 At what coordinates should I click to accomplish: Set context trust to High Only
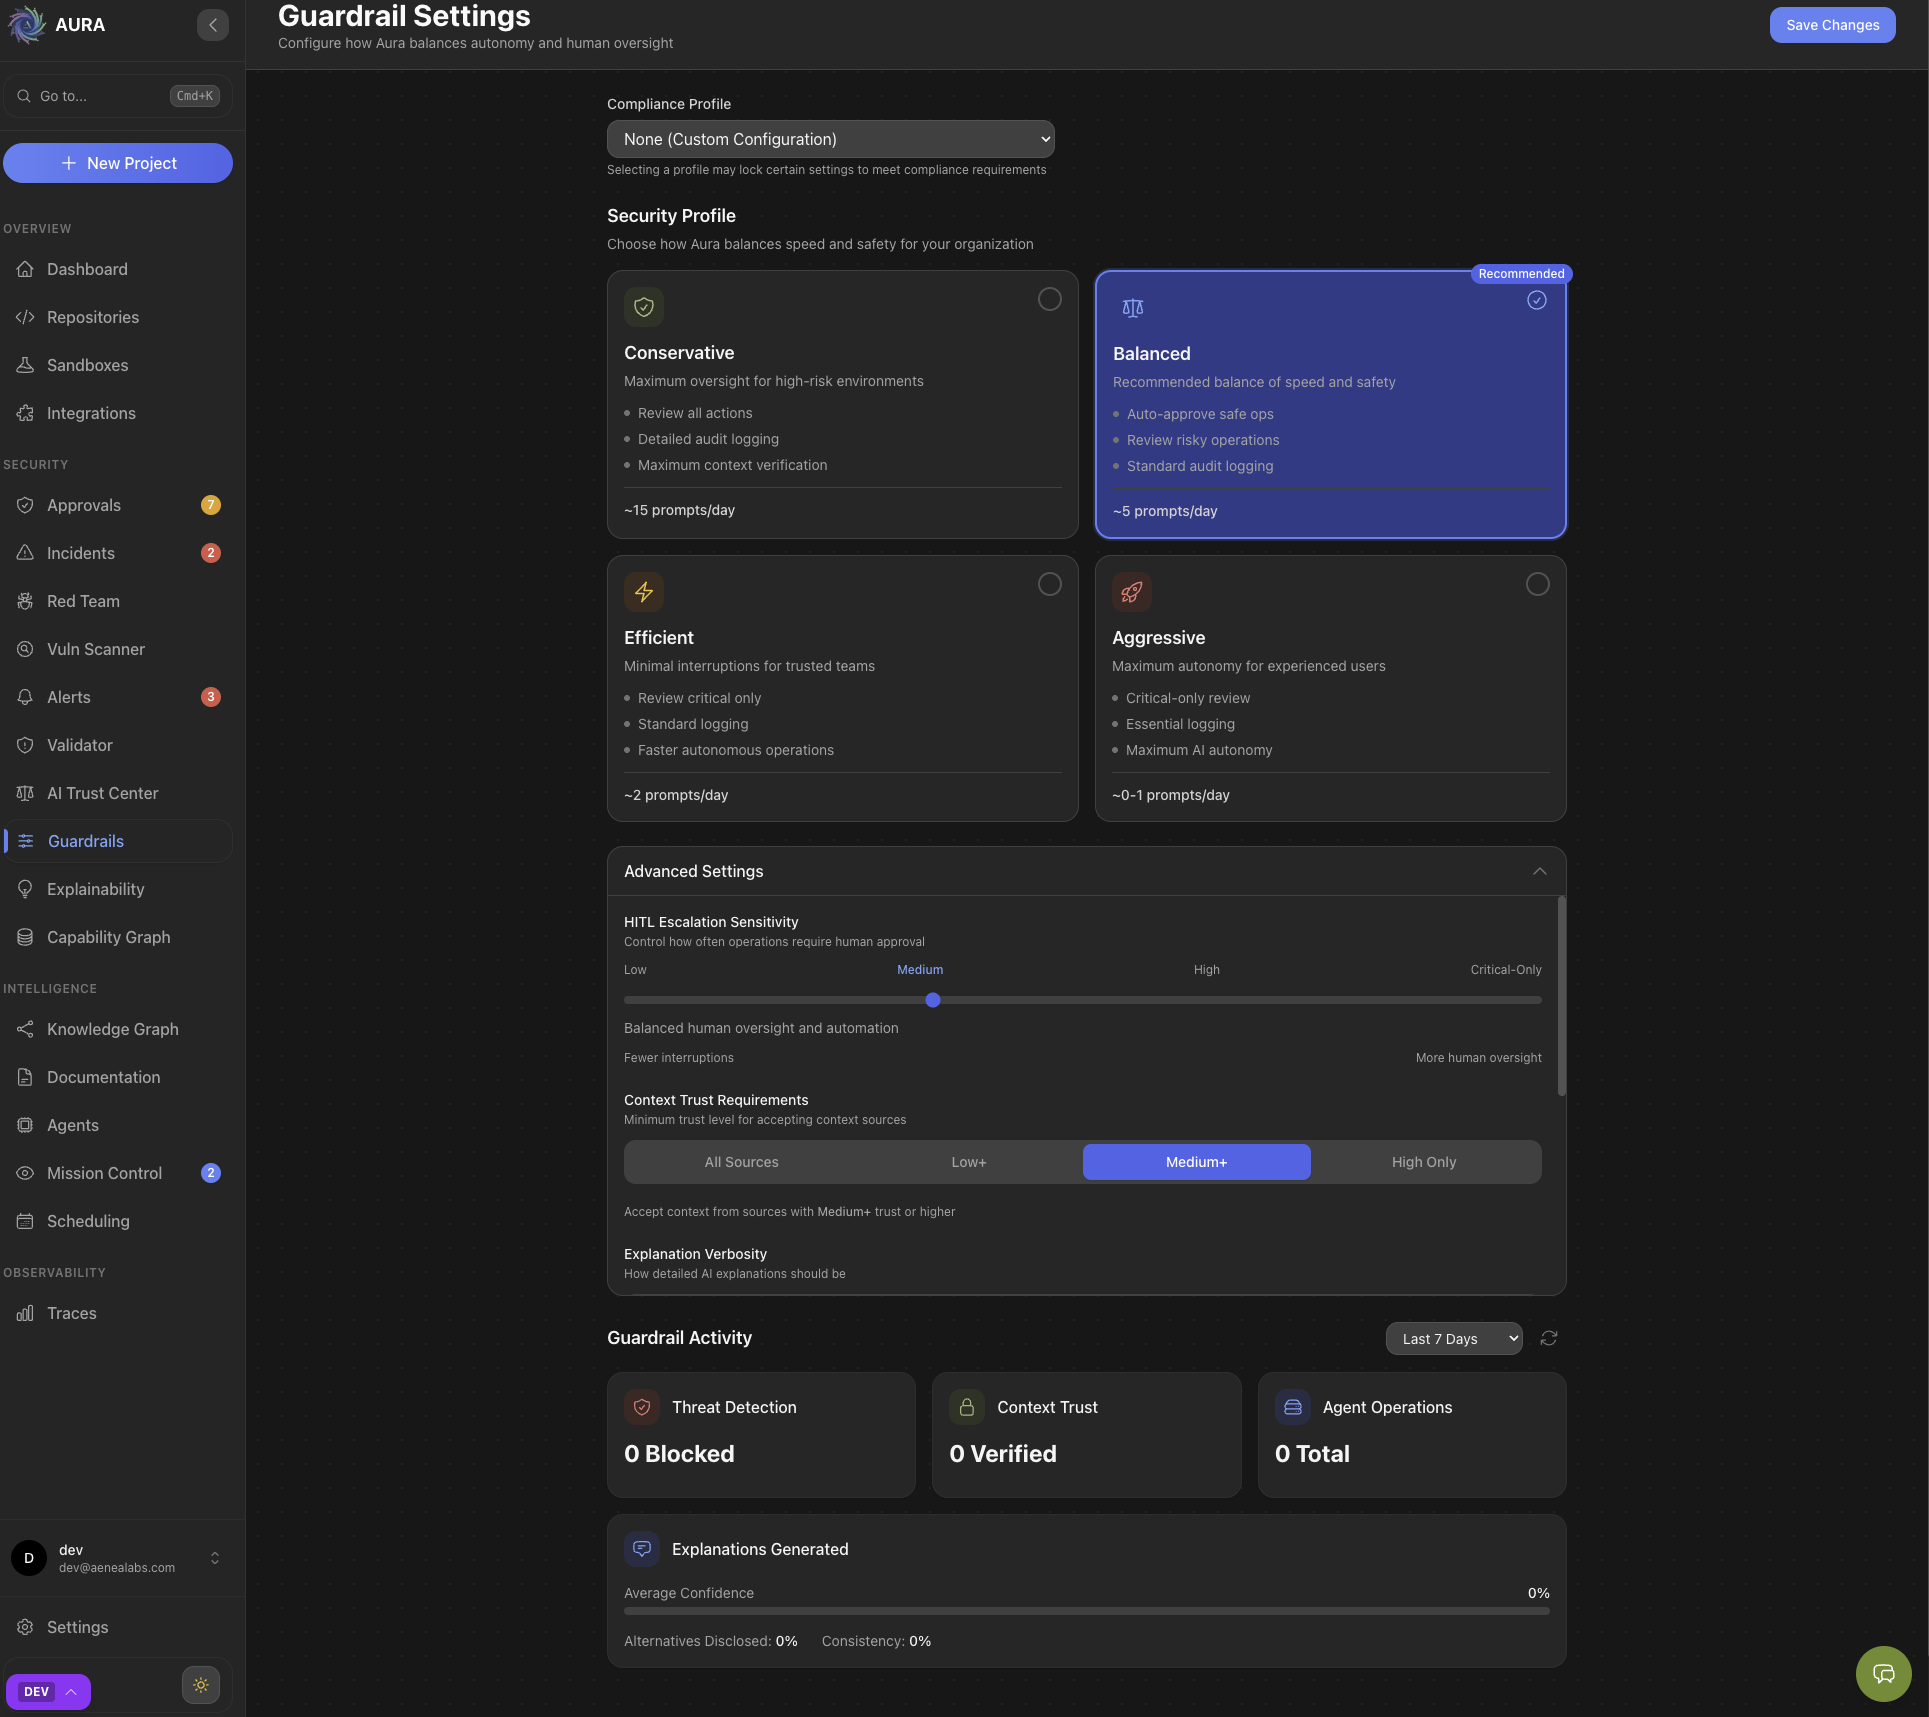tap(1424, 1162)
